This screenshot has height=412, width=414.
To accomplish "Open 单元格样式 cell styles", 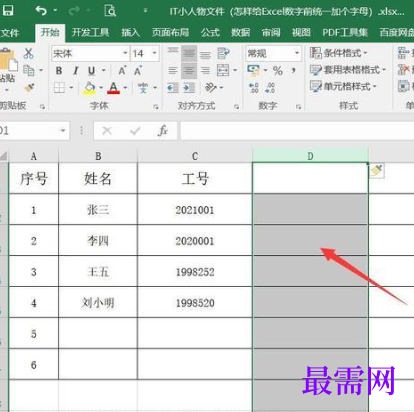I will (343, 87).
